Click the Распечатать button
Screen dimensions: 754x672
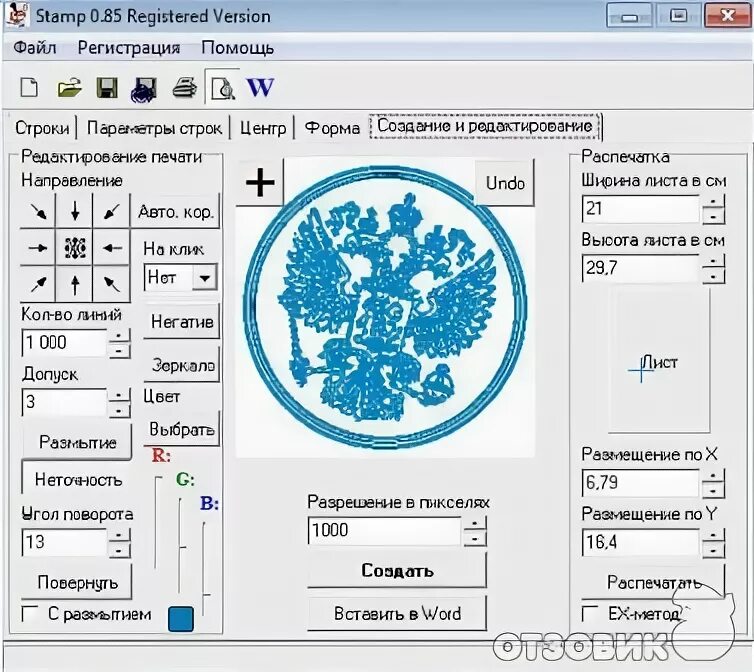coord(653,583)
